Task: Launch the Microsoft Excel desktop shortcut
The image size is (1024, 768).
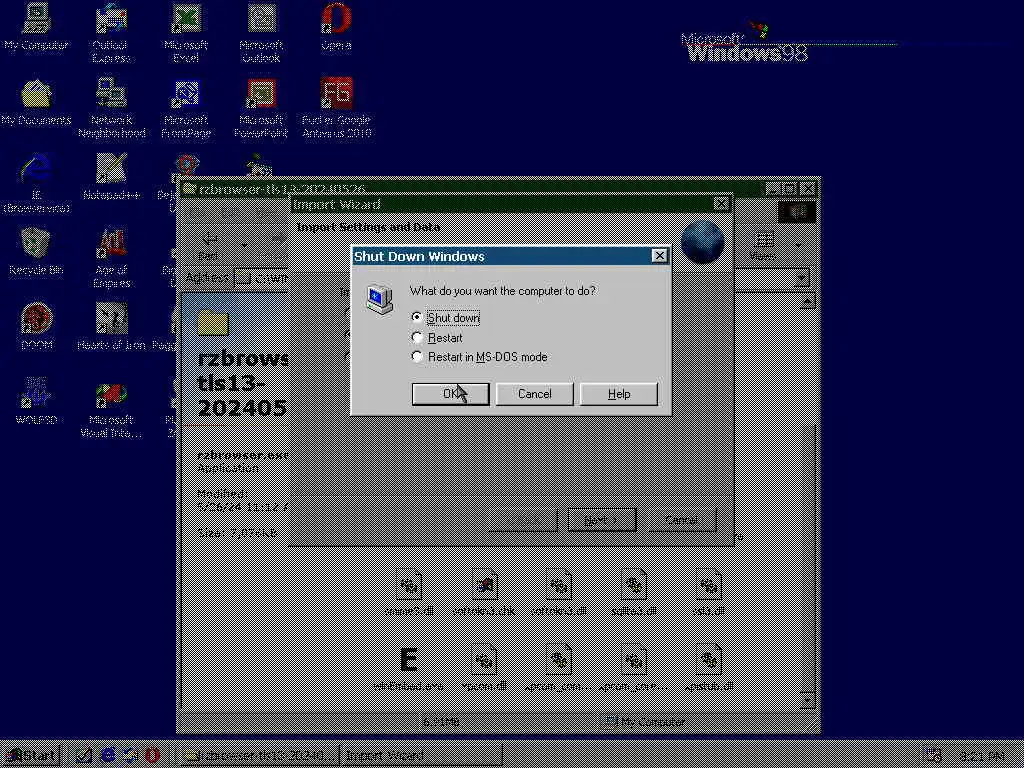Action: point(185,33)
